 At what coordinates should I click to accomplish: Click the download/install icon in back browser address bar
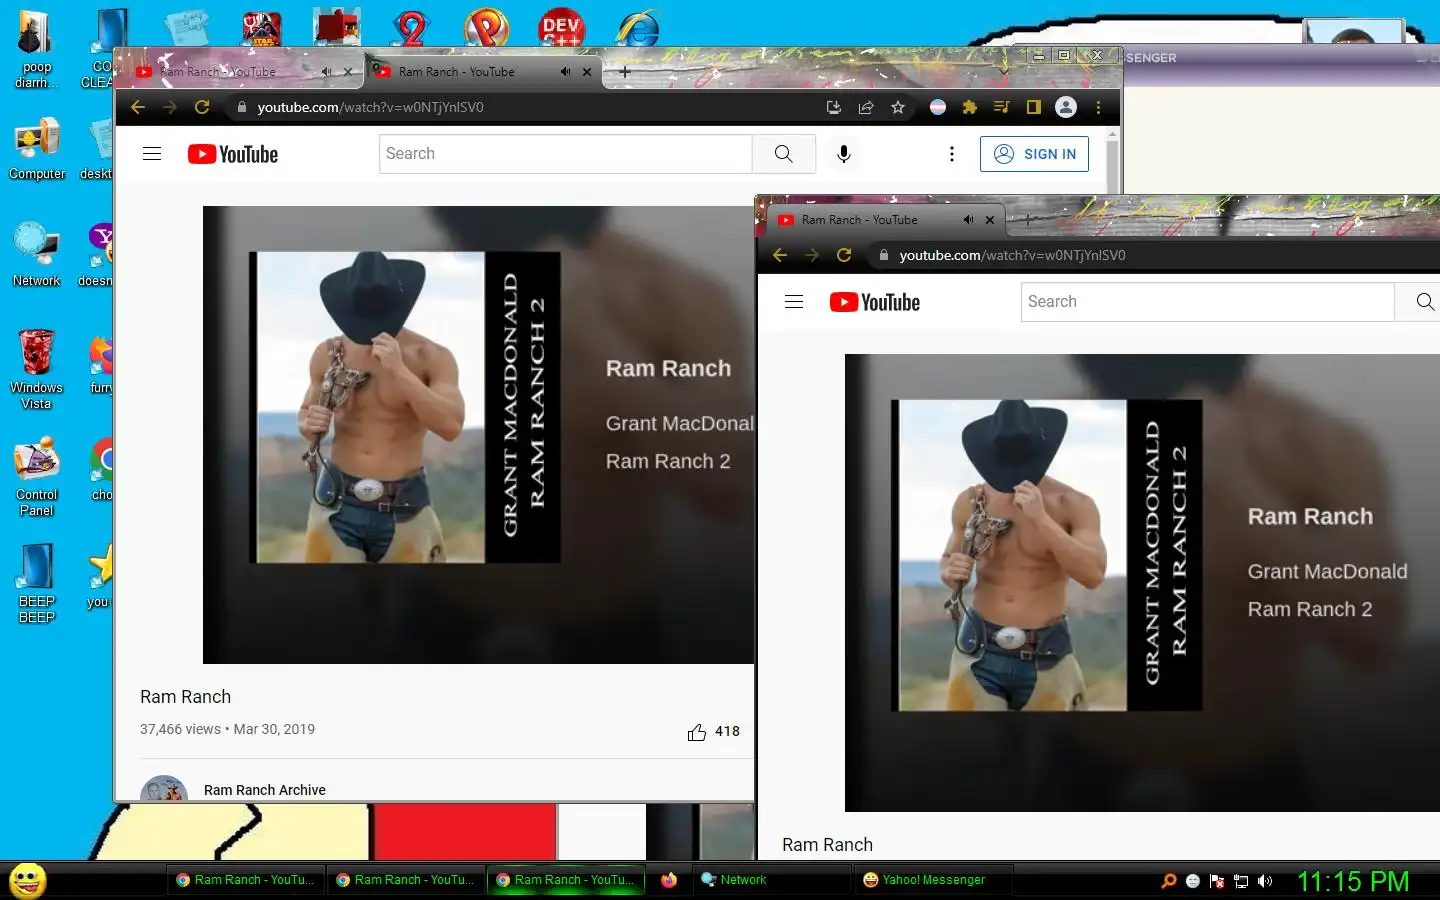click(834, 107)
